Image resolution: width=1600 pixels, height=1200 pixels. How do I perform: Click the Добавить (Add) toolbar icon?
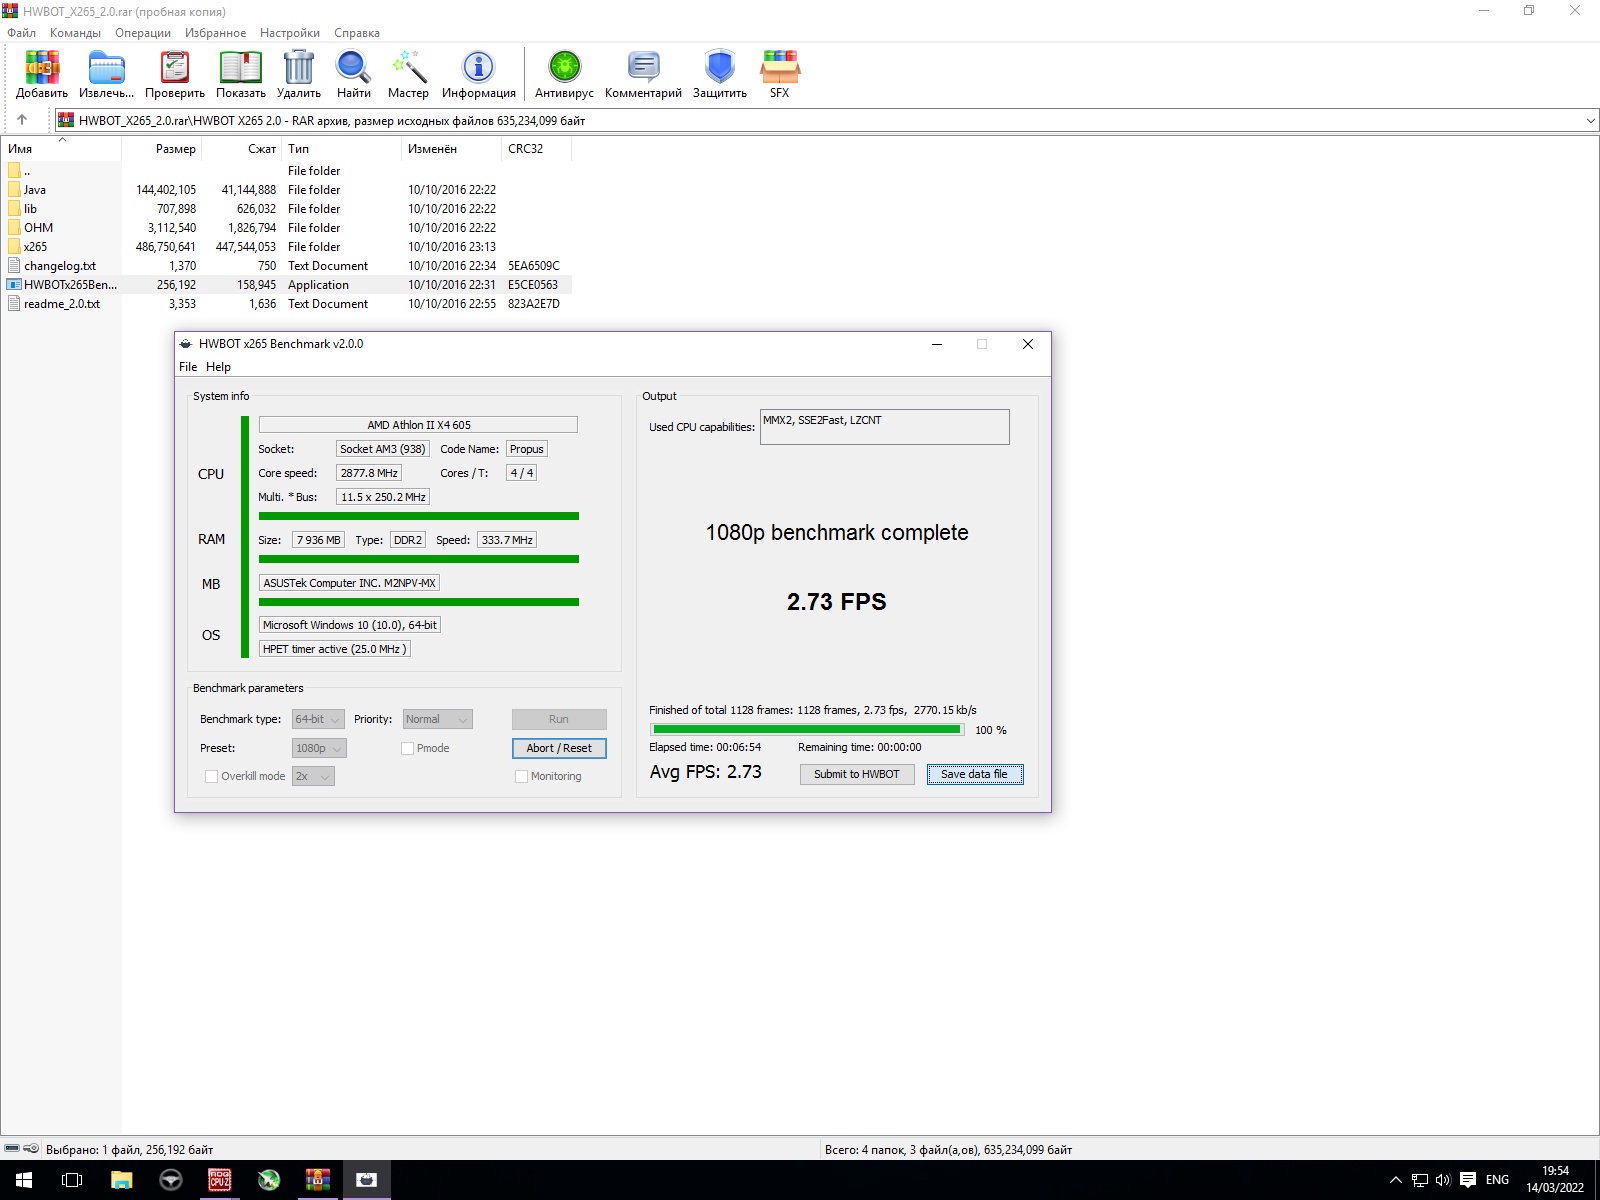coord(42,74)
